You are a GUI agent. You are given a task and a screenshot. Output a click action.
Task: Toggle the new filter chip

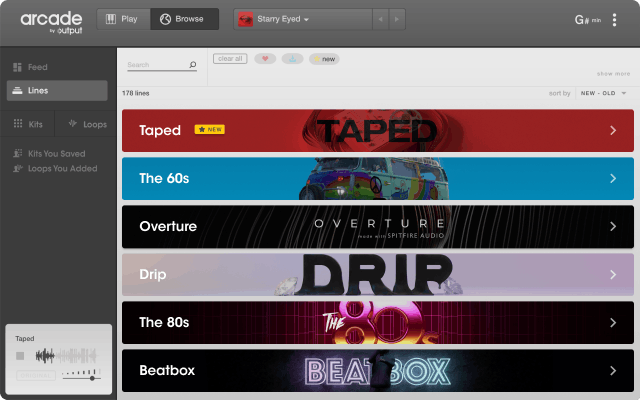324,59
